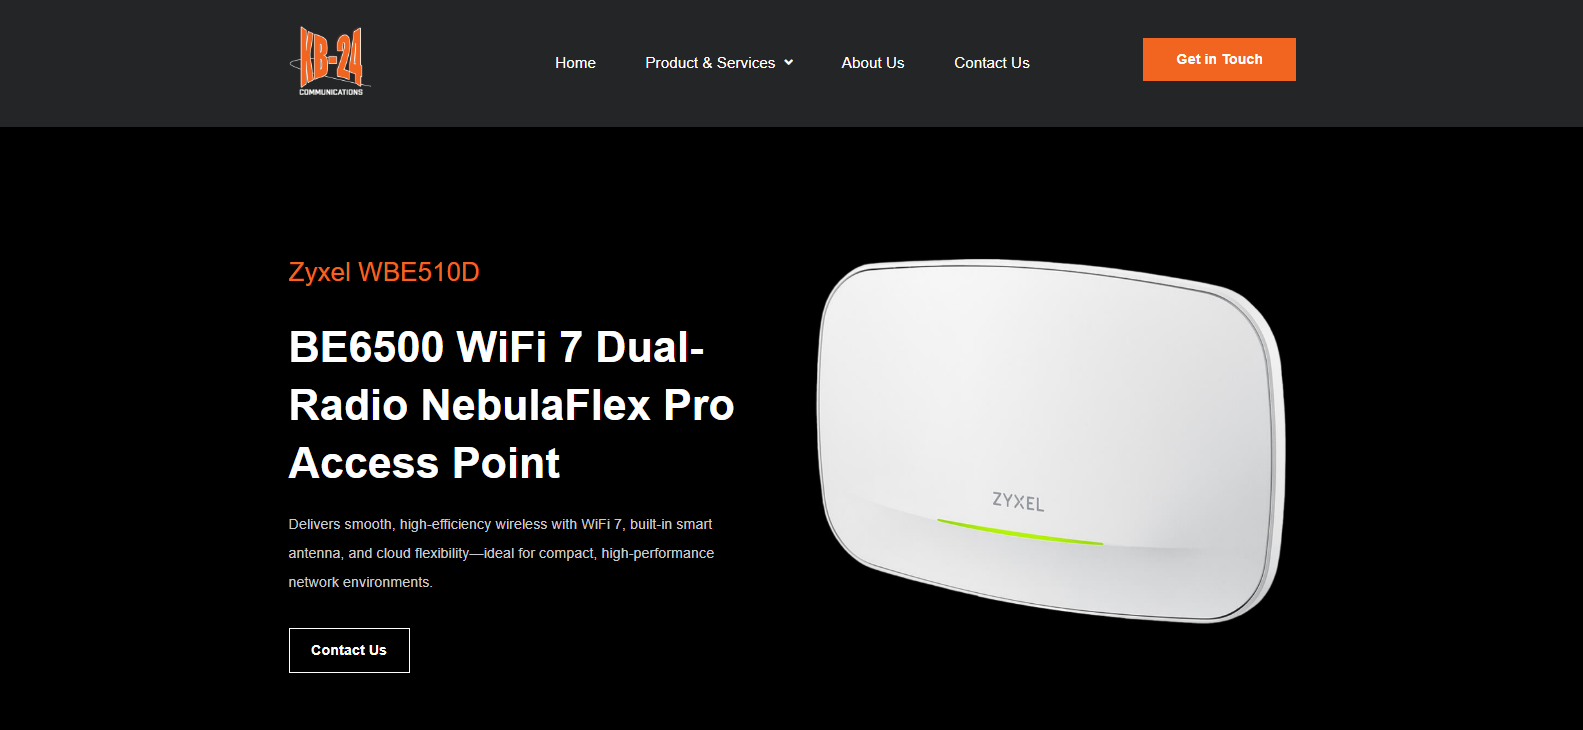Click the NebulaFlex Pro text in heading
This screenshot has width=1583, height=730.
coord(577,405)
